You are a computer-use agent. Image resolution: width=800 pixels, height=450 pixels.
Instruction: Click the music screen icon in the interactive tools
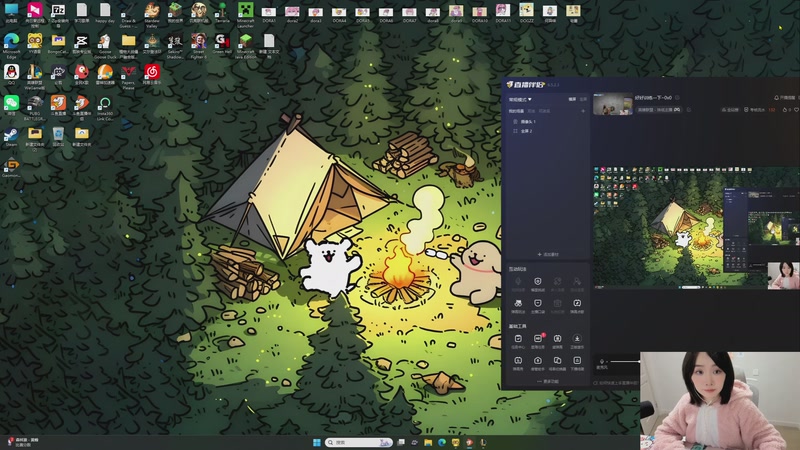[577, 303]
